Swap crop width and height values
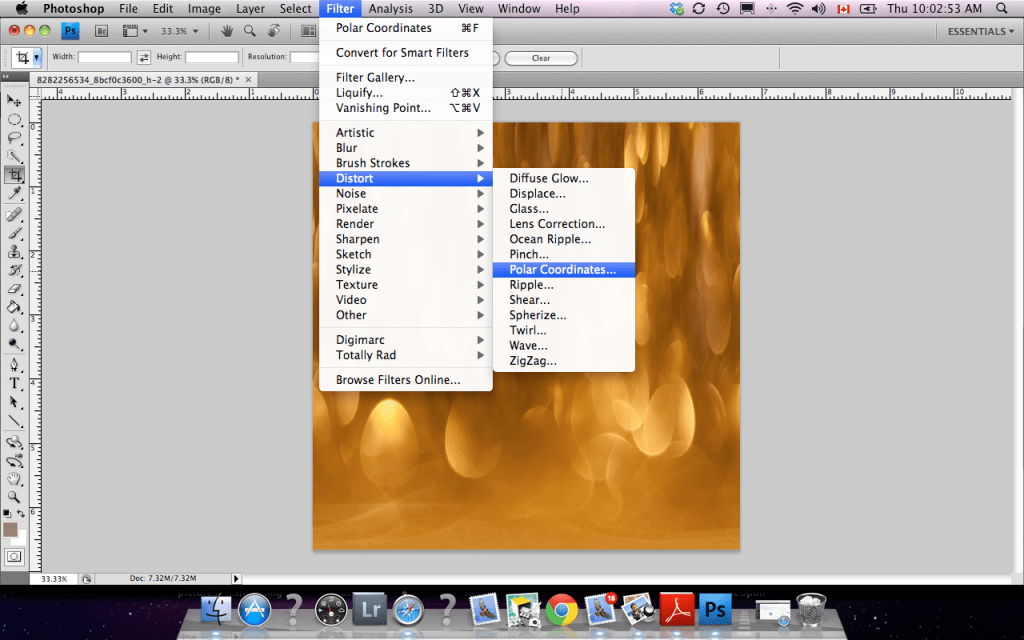The height and width of the screenshot is (640, 1024). [x=144, y=57]
